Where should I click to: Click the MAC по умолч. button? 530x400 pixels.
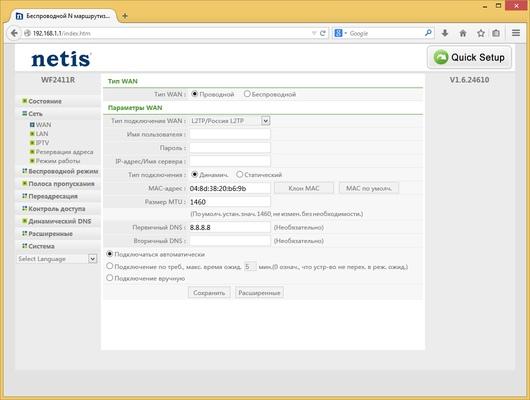[x=369, y=188]
